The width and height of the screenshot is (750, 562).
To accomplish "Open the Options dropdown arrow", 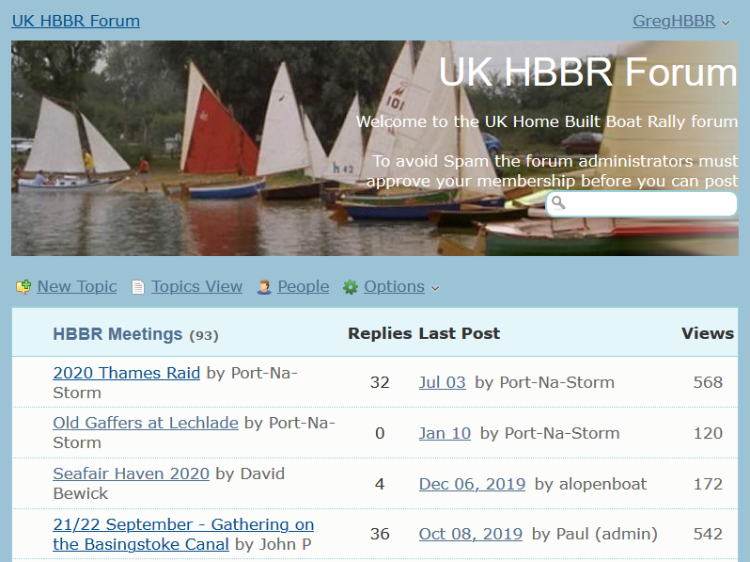I will (435, 288).
